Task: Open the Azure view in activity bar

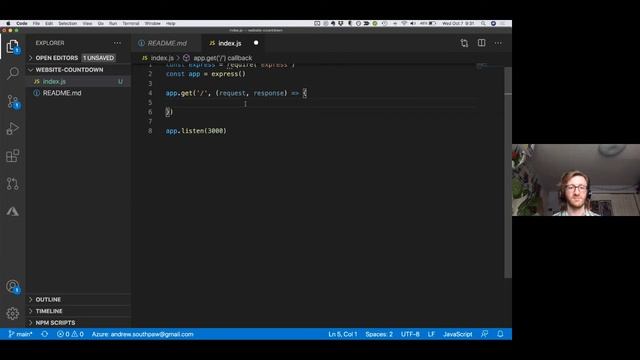Action: pyautogui.click(x=13, y=211)
